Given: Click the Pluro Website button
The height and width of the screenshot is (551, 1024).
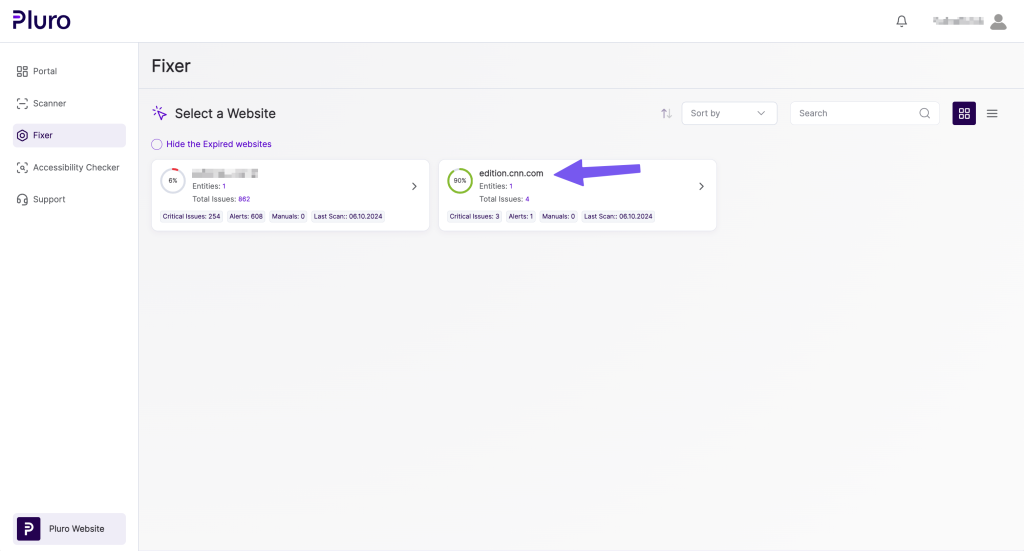Looking at the screenshot, I should (69, 529).
